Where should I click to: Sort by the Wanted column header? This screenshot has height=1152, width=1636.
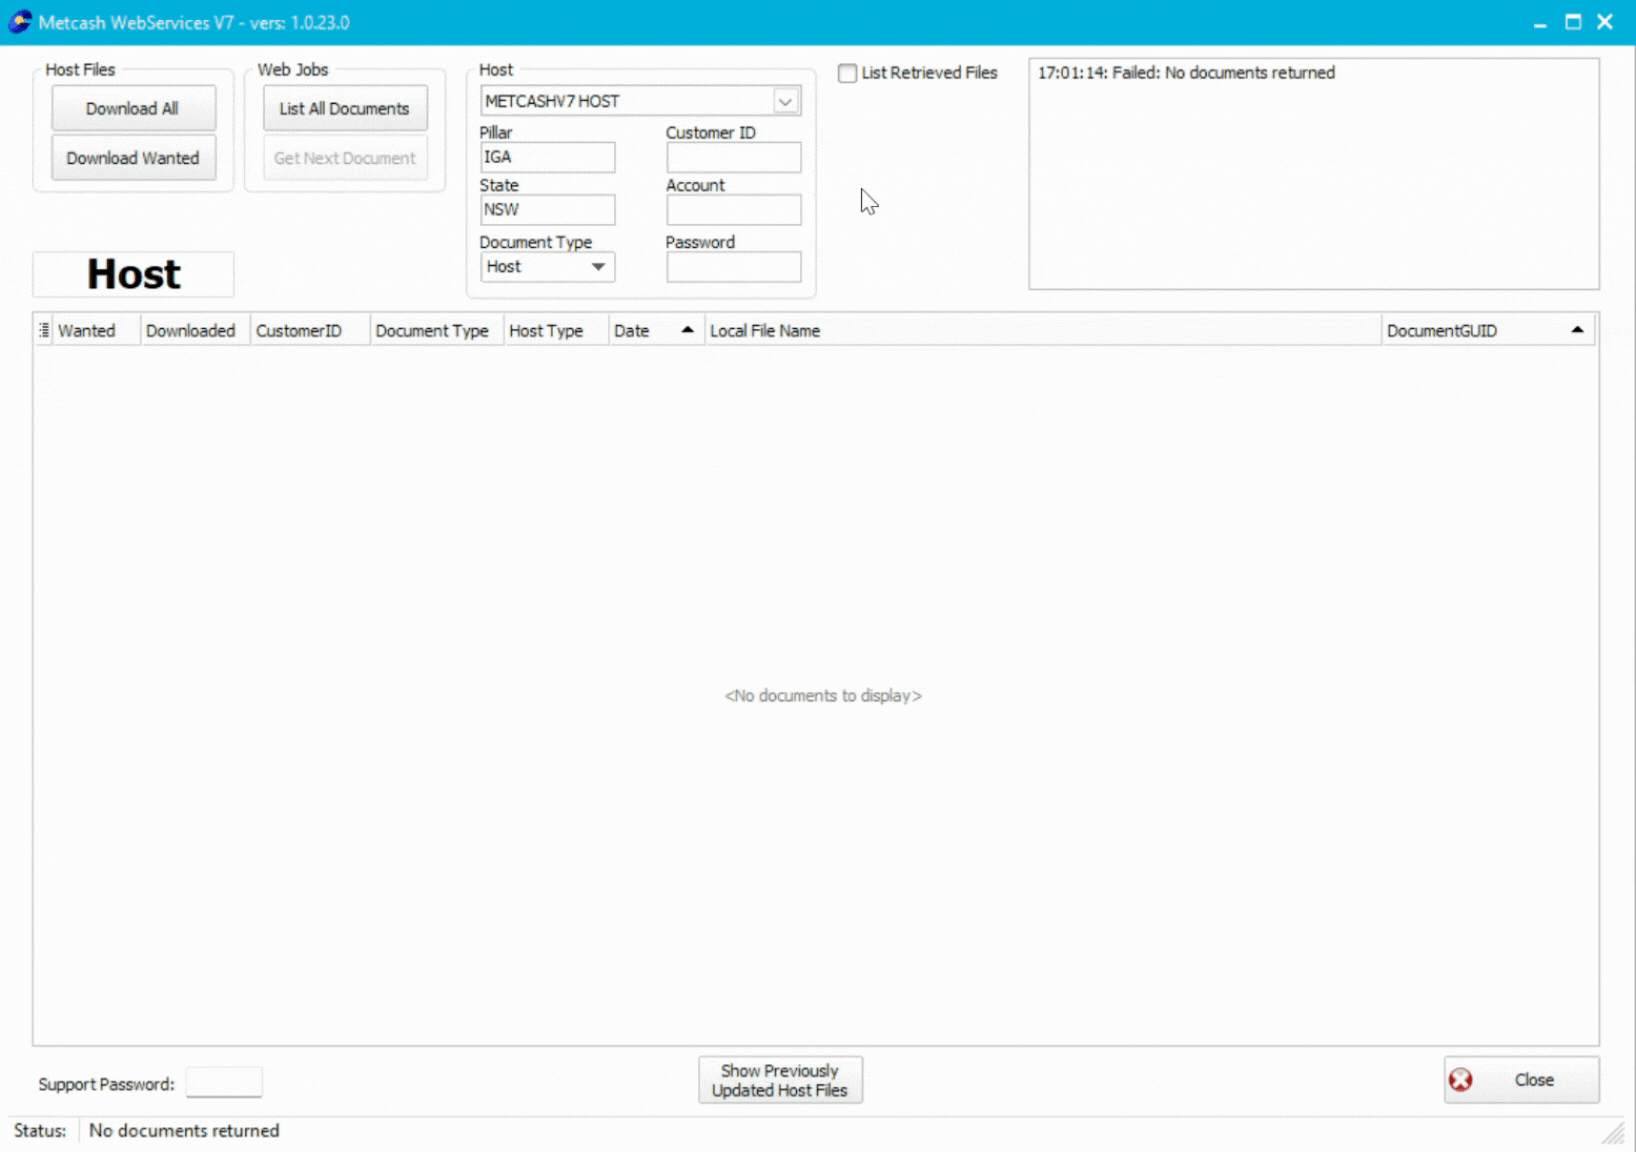86,331
